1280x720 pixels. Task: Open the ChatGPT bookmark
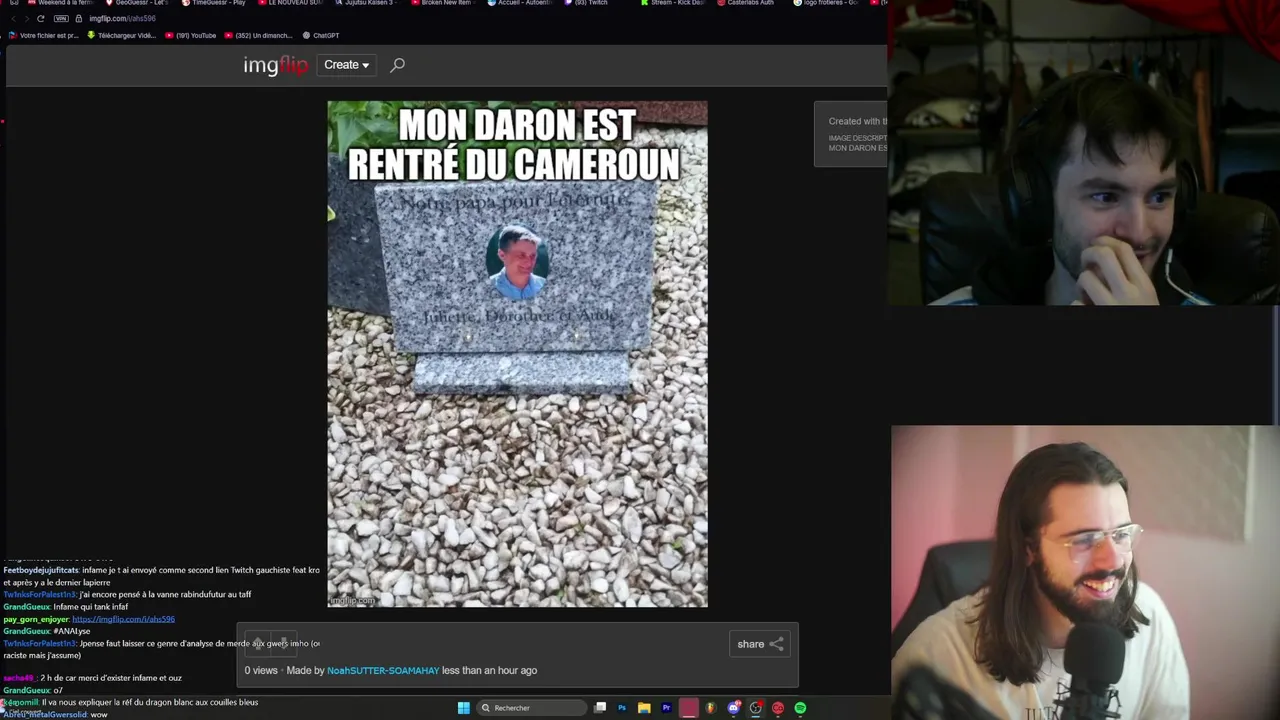pos(321,35)
